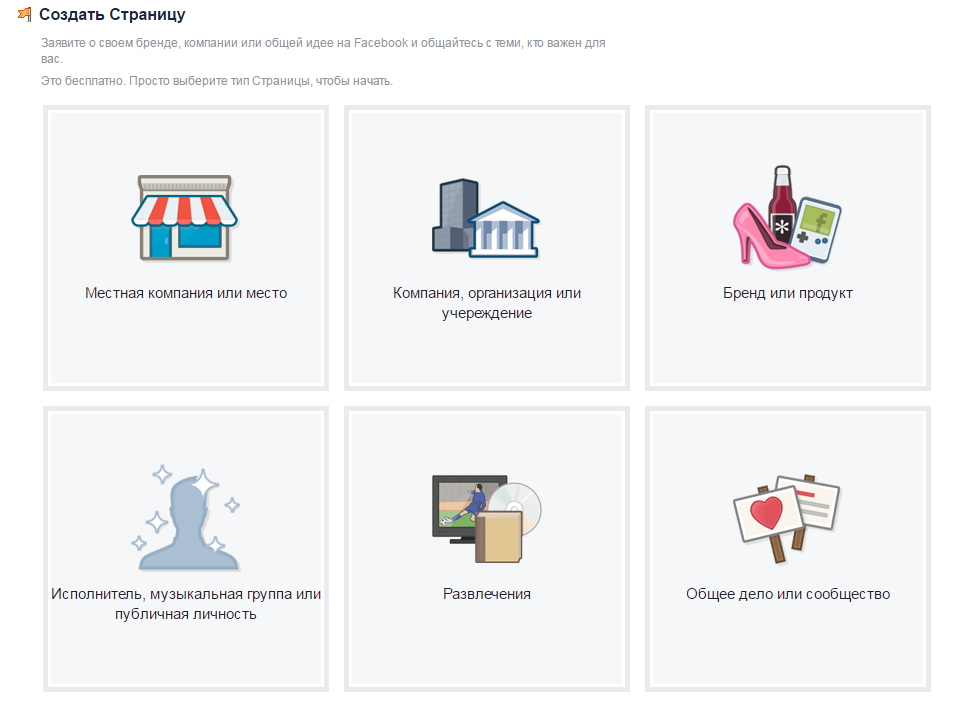Click the storefront icon with striped awning

pos(185,219)
